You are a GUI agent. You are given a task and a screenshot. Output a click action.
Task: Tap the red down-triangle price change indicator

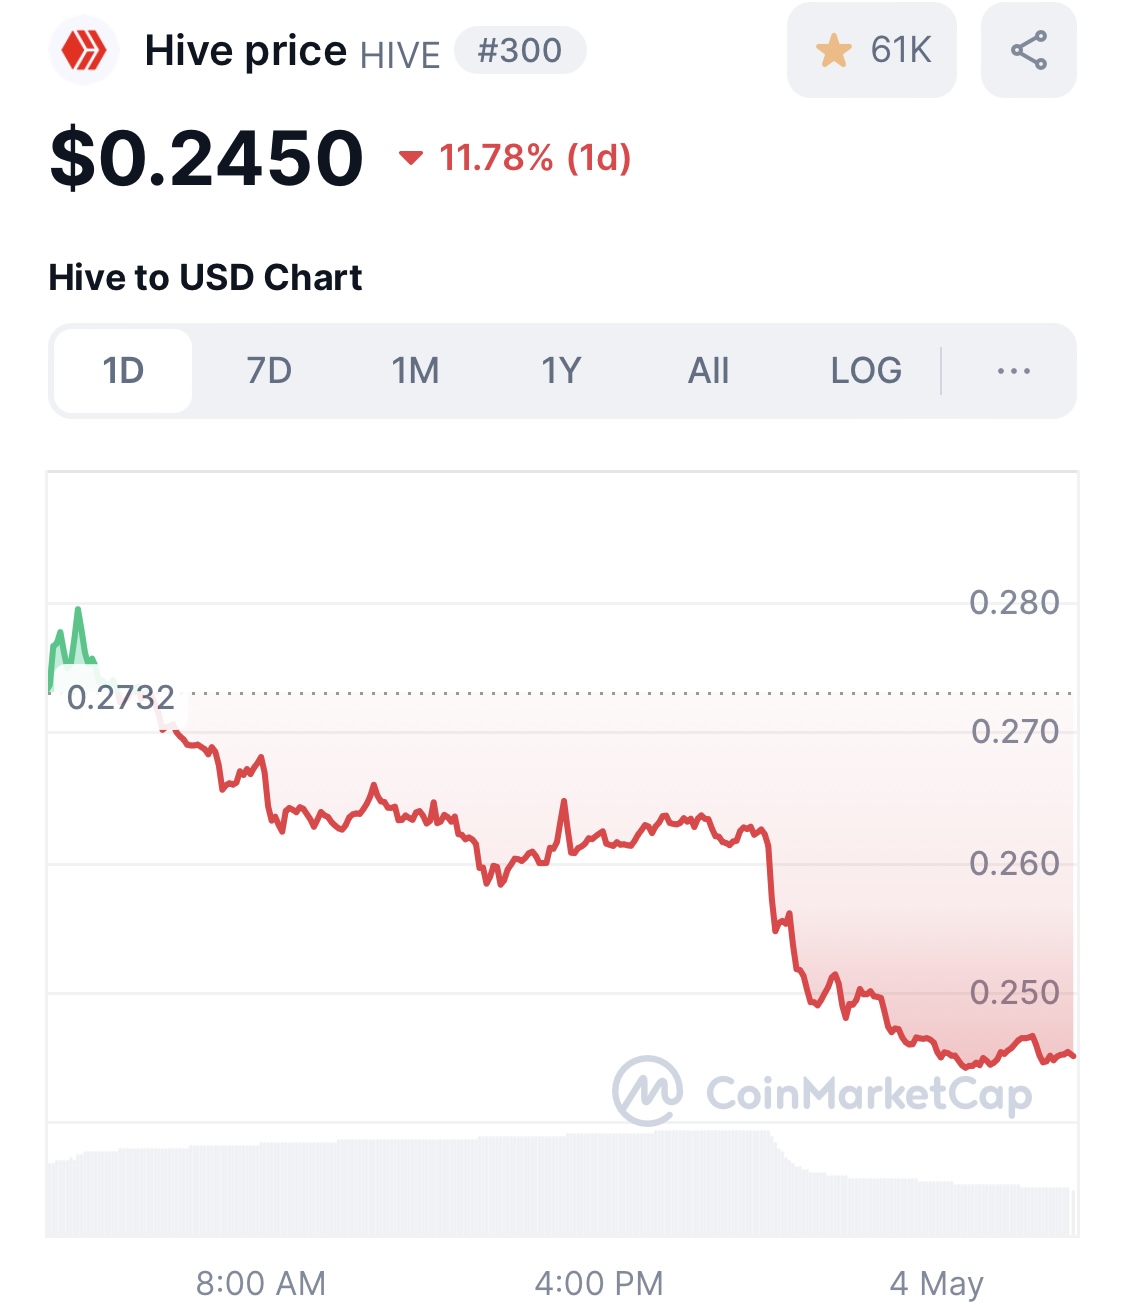411,158
